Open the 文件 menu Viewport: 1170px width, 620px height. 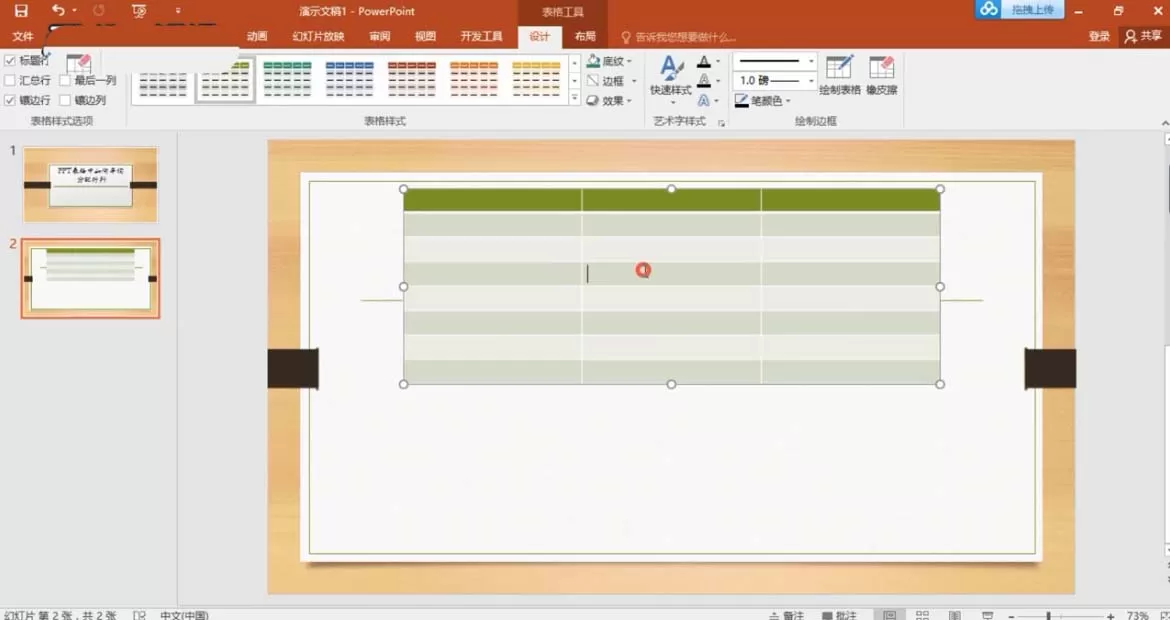(x=22, y=37)
